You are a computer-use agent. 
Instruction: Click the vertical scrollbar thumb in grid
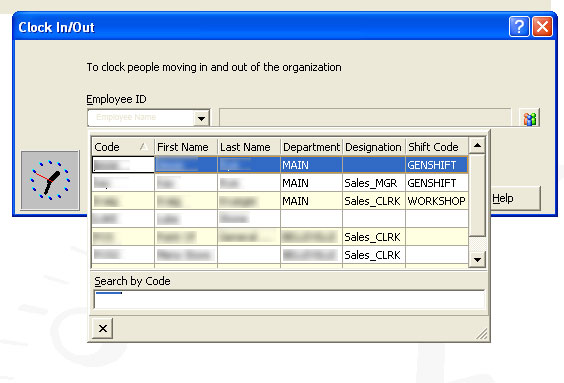pyautogui.click(x=477, y=195)
